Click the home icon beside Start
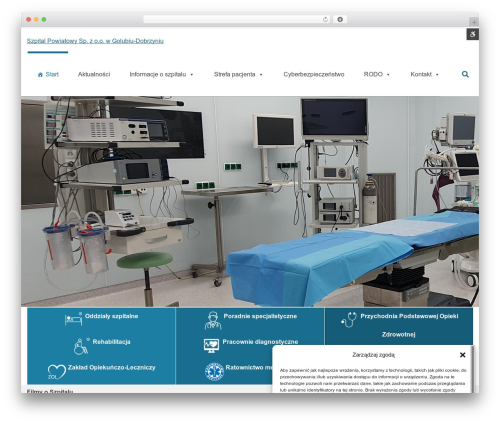 pos(40,75)
